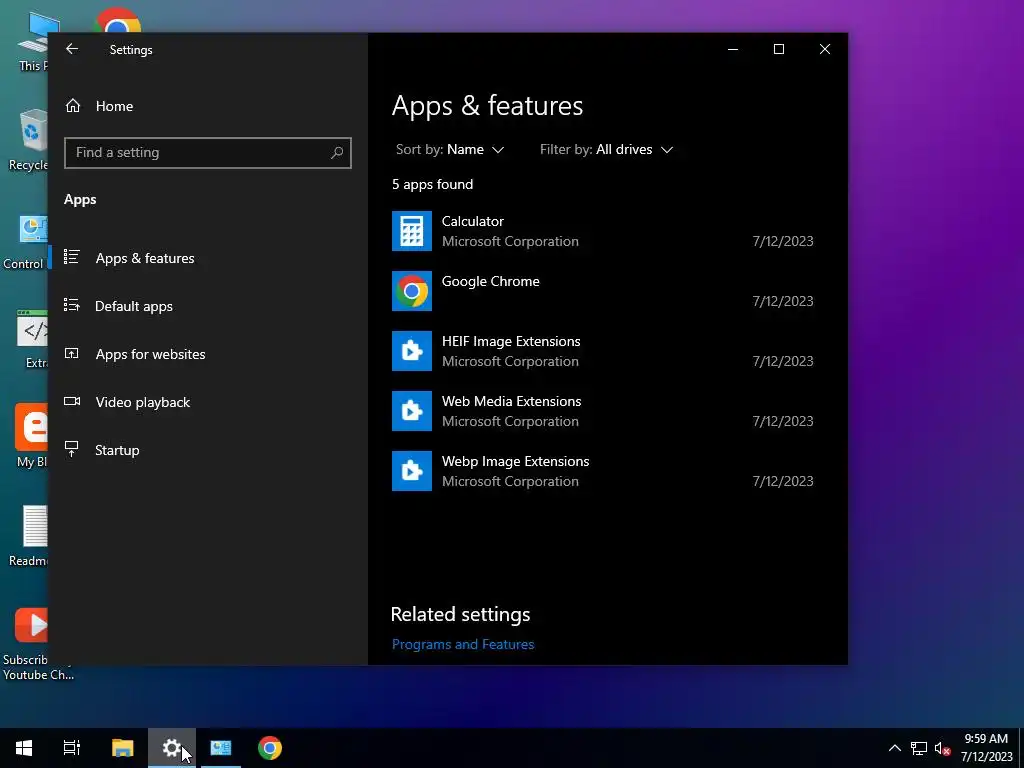
Task: Open Video playback settings
Action: click(208, 402)
